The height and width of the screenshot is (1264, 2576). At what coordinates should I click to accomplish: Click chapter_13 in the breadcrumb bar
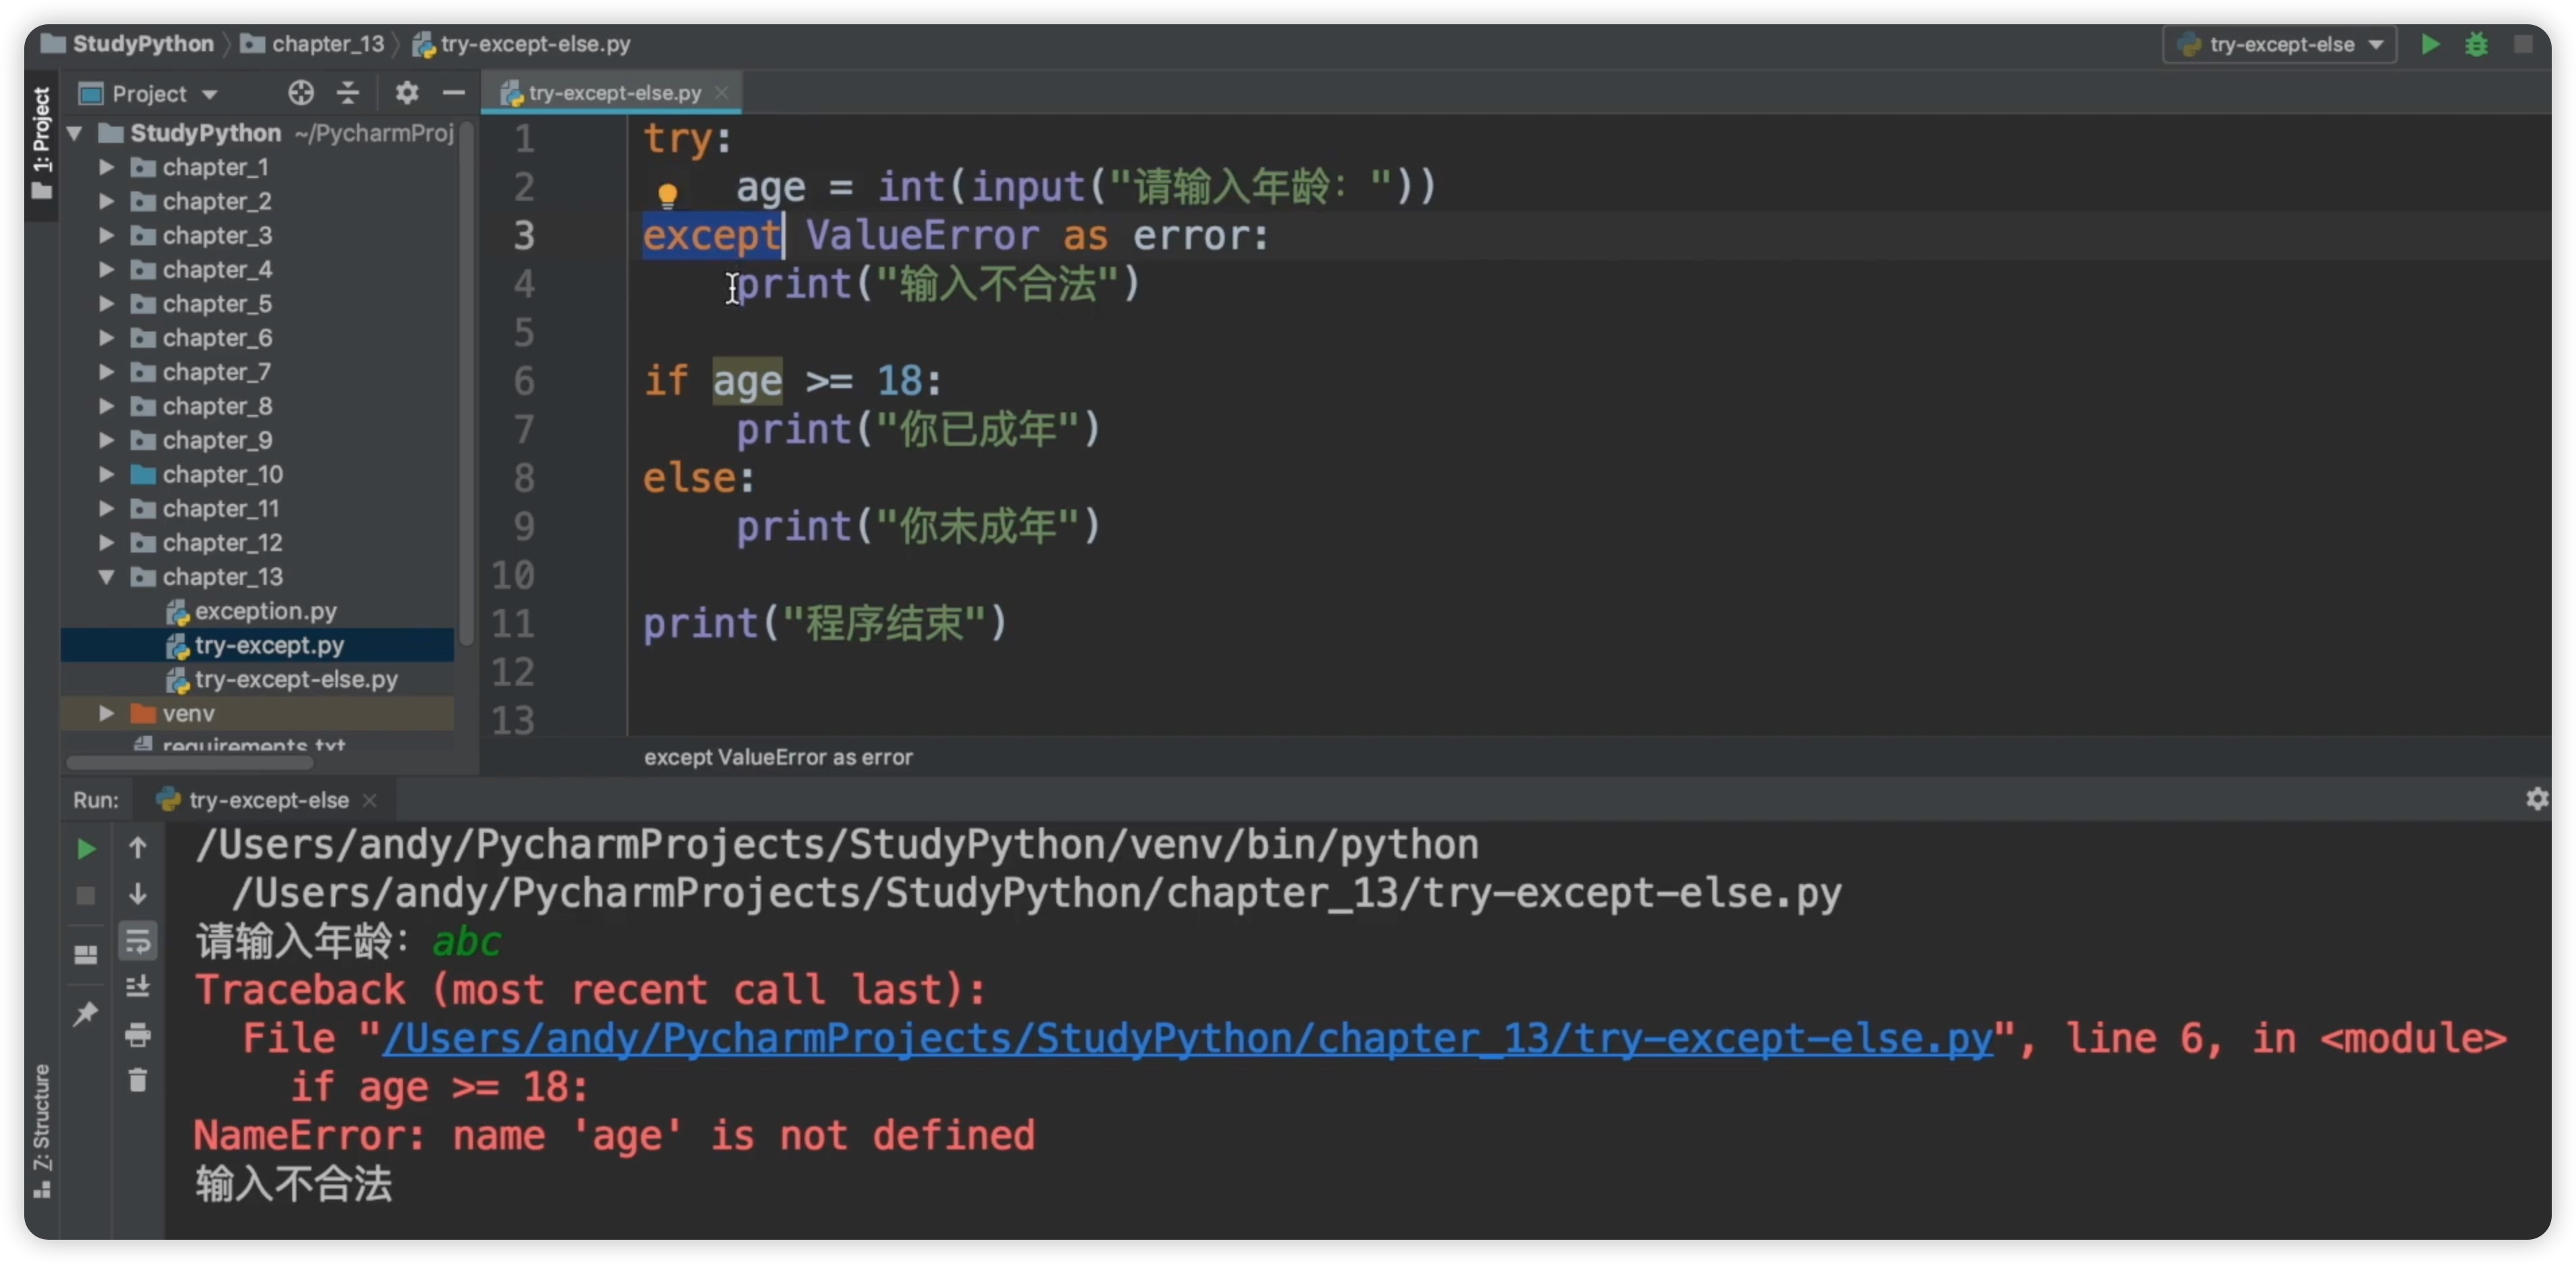click(313, 44)
